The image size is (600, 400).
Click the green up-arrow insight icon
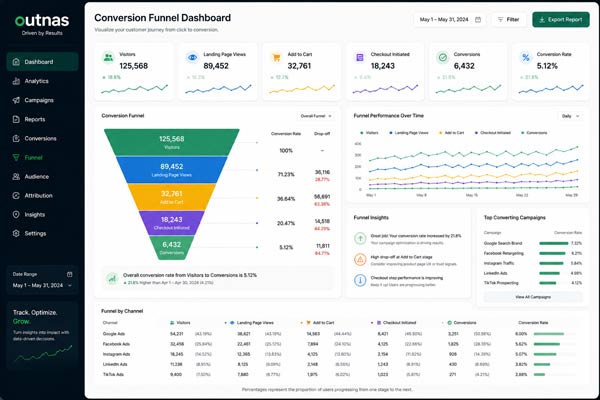(x=360, y=238)
